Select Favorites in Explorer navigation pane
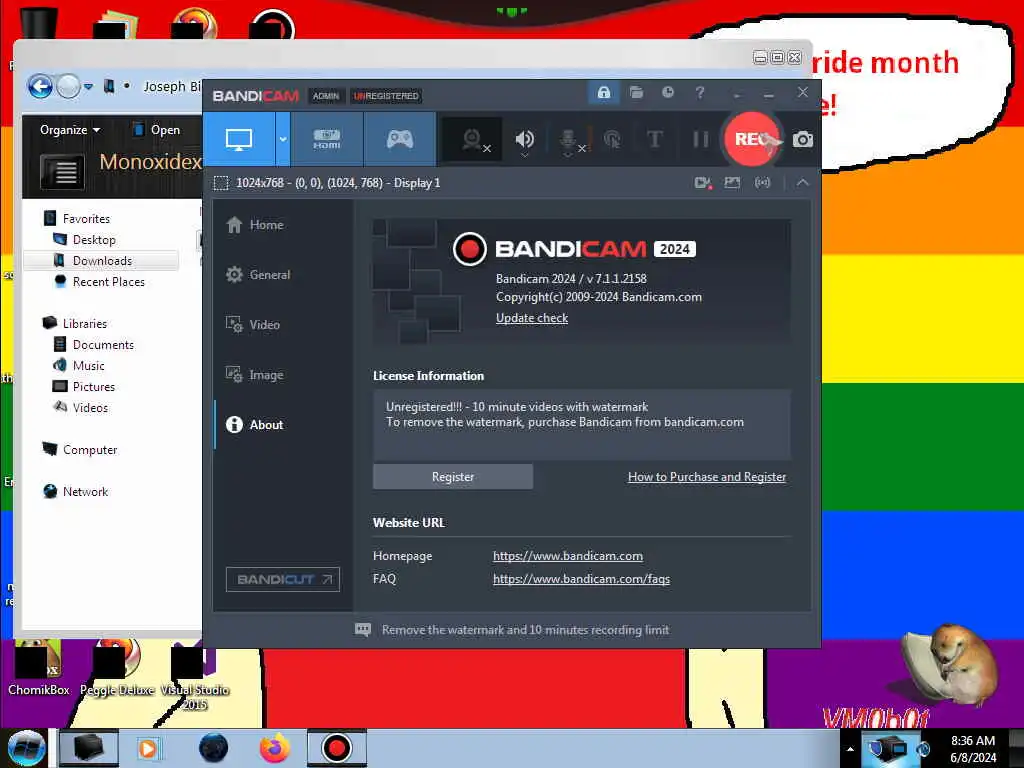Screen dimensions: 1024x768 coord(86,218)
